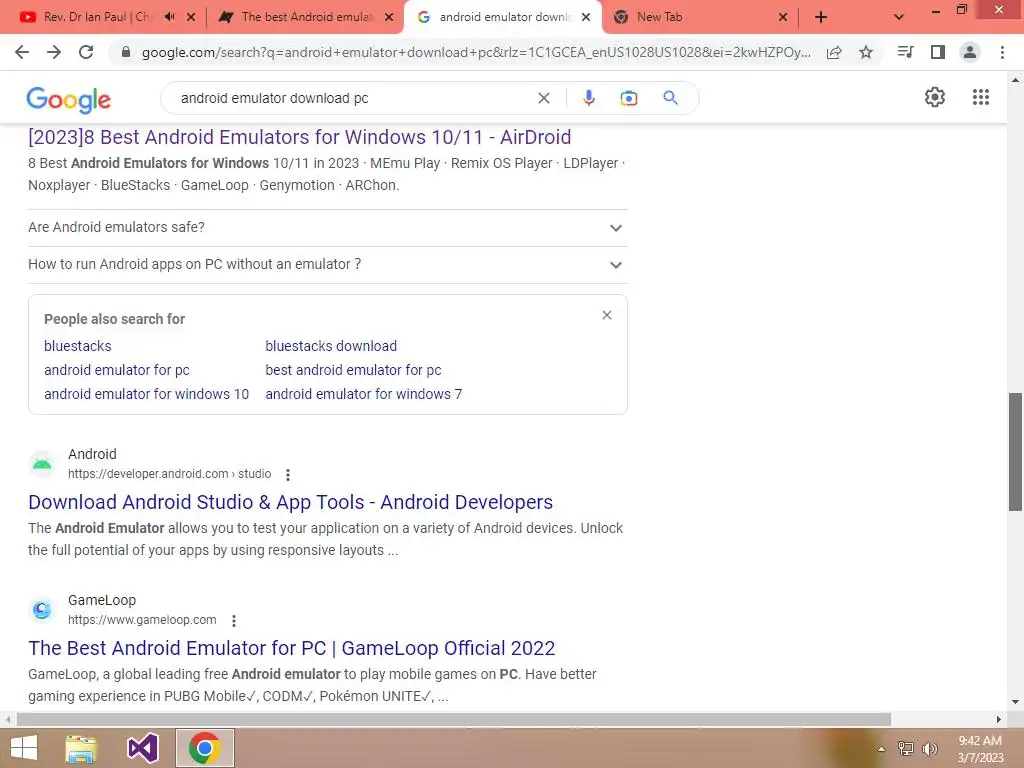Bookmark this page with star icon
This screenshot has height=768, width=1024.
tap(866, 52)
